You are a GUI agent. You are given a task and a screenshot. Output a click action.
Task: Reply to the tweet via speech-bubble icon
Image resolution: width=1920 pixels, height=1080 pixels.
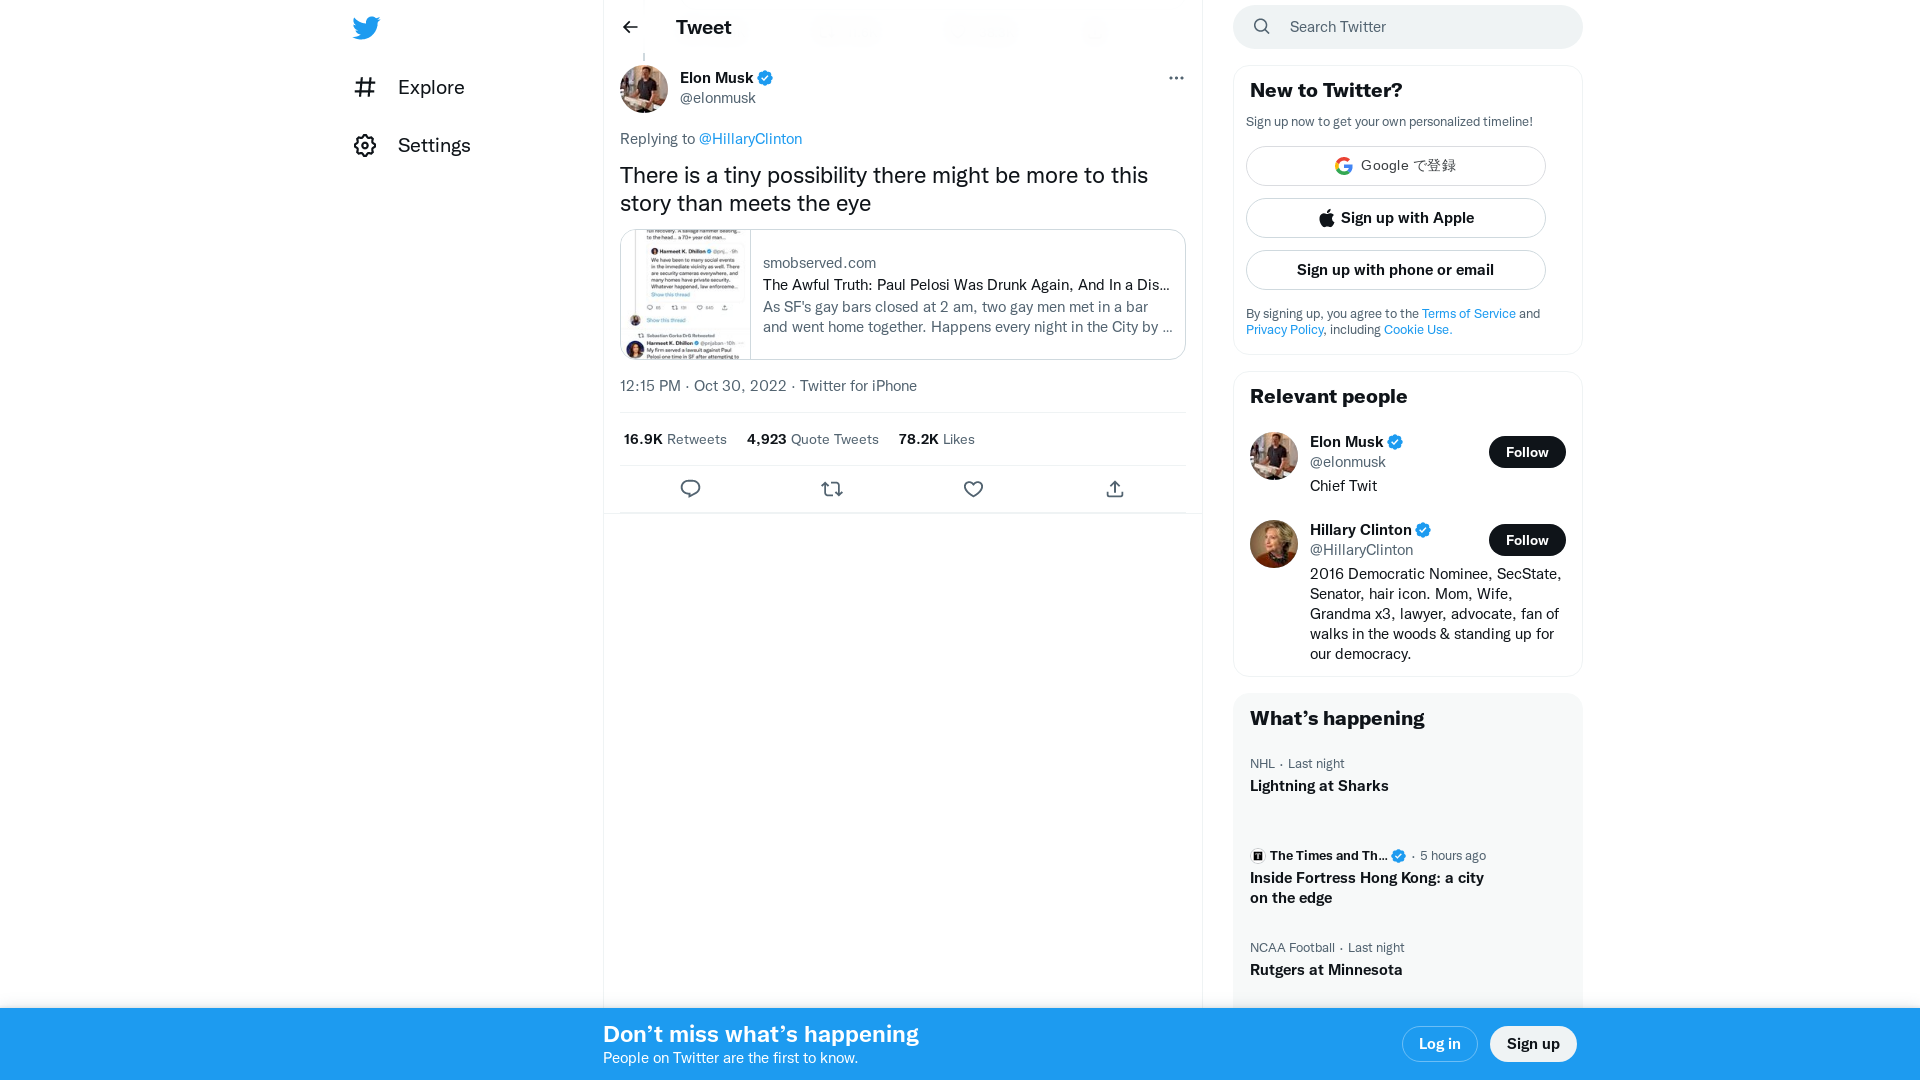(690, 489)
